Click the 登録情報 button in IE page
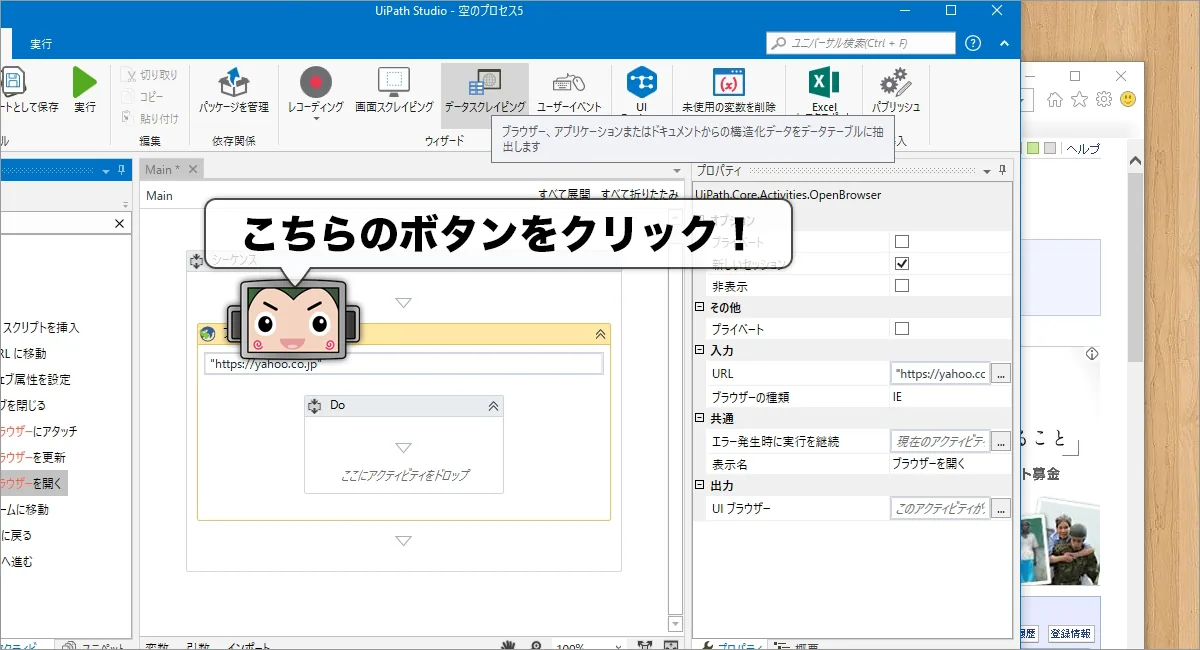Viewport: 1200px width, 650px height. pos(1071,633)
